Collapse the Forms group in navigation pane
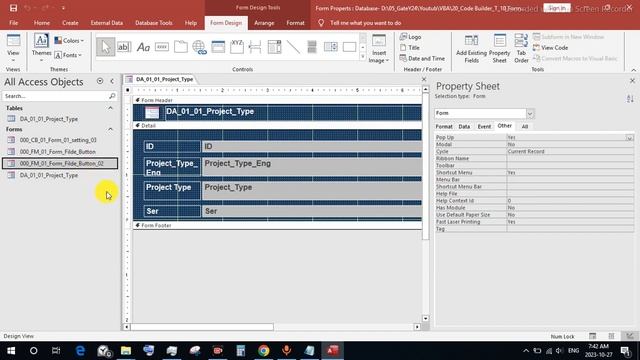640x360 pixels. 110,129
